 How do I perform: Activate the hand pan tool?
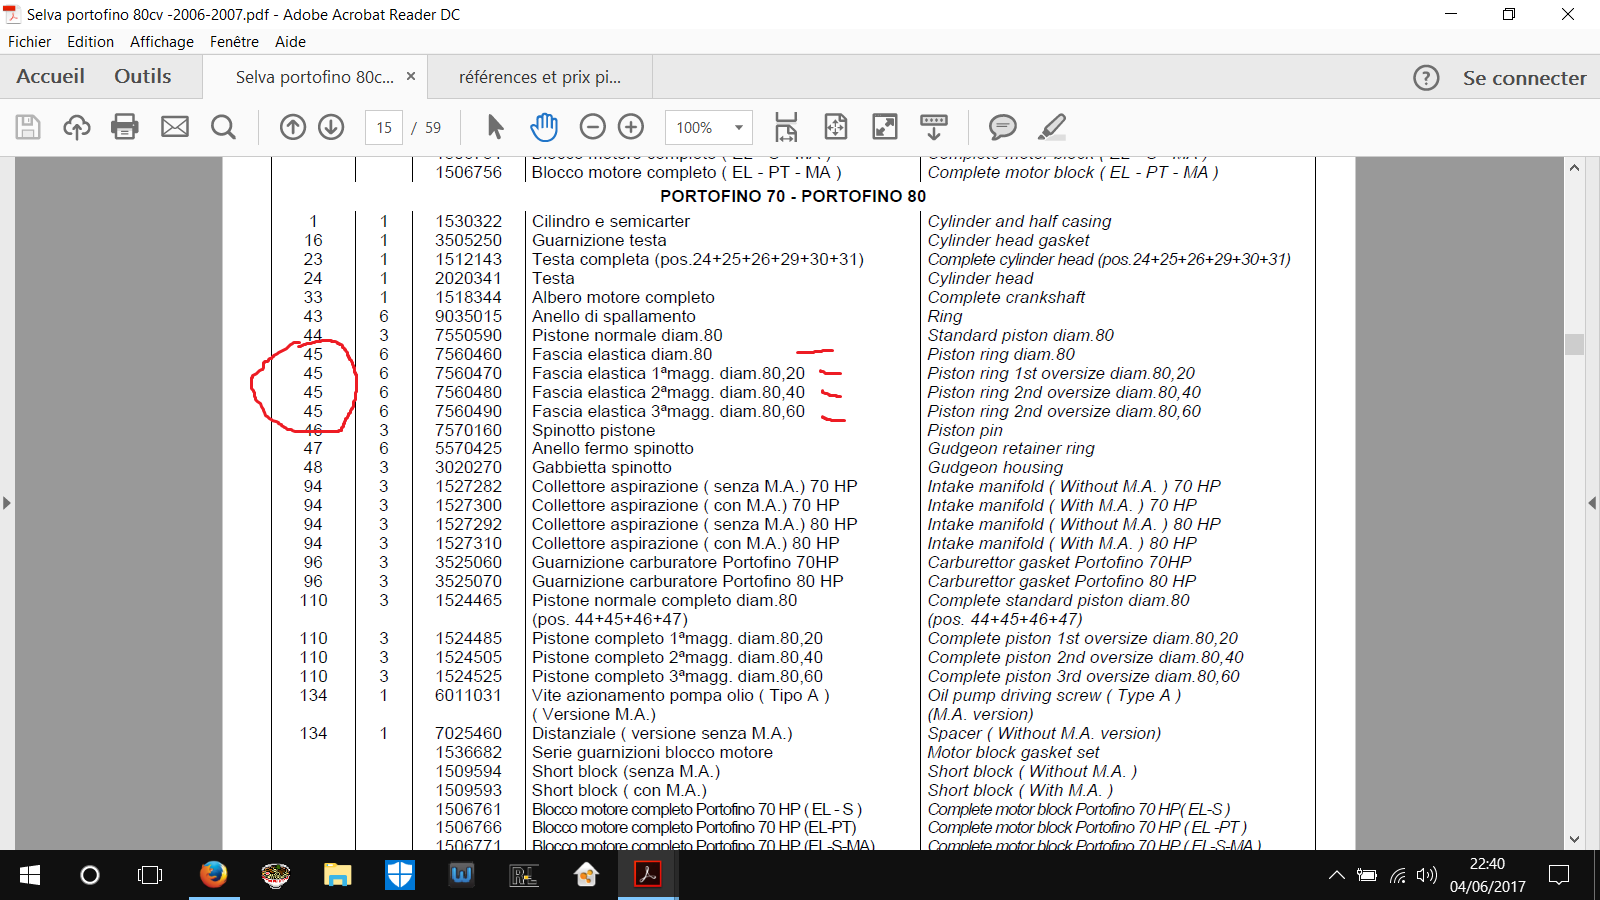coord(544,127)
